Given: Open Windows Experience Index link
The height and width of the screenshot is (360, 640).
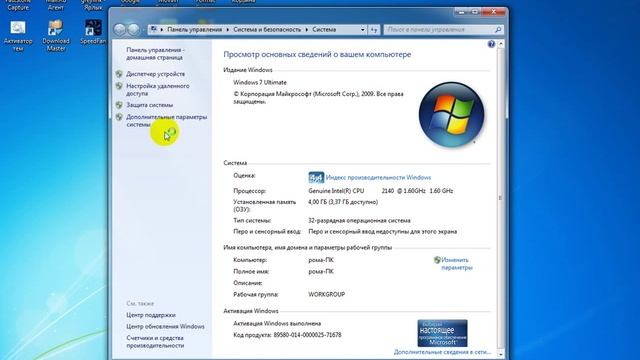Looking at the screenshot, I should (378, 178).
